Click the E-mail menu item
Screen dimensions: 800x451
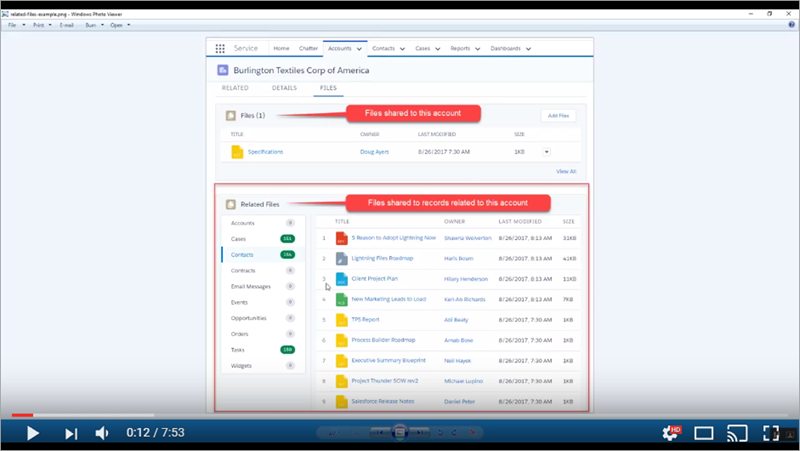67,25
